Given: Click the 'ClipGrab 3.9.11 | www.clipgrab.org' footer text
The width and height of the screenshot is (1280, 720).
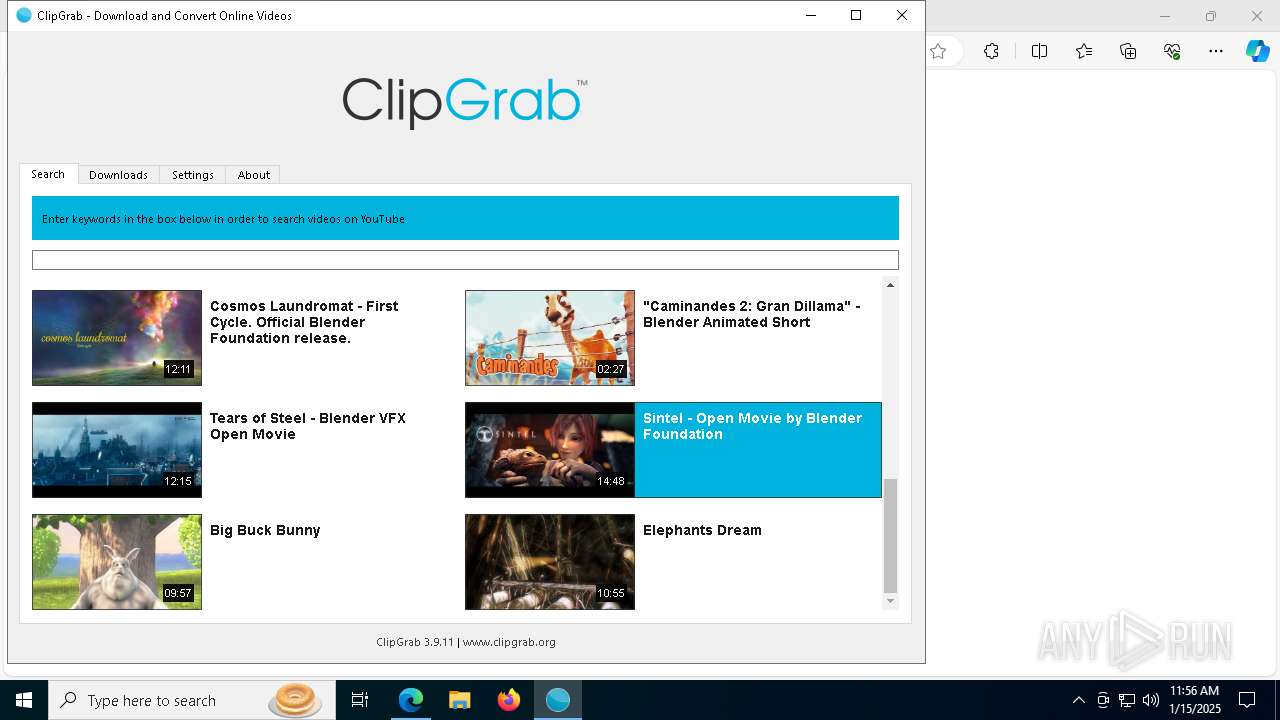Looking at the screenshot, I should tap(466, 642).
